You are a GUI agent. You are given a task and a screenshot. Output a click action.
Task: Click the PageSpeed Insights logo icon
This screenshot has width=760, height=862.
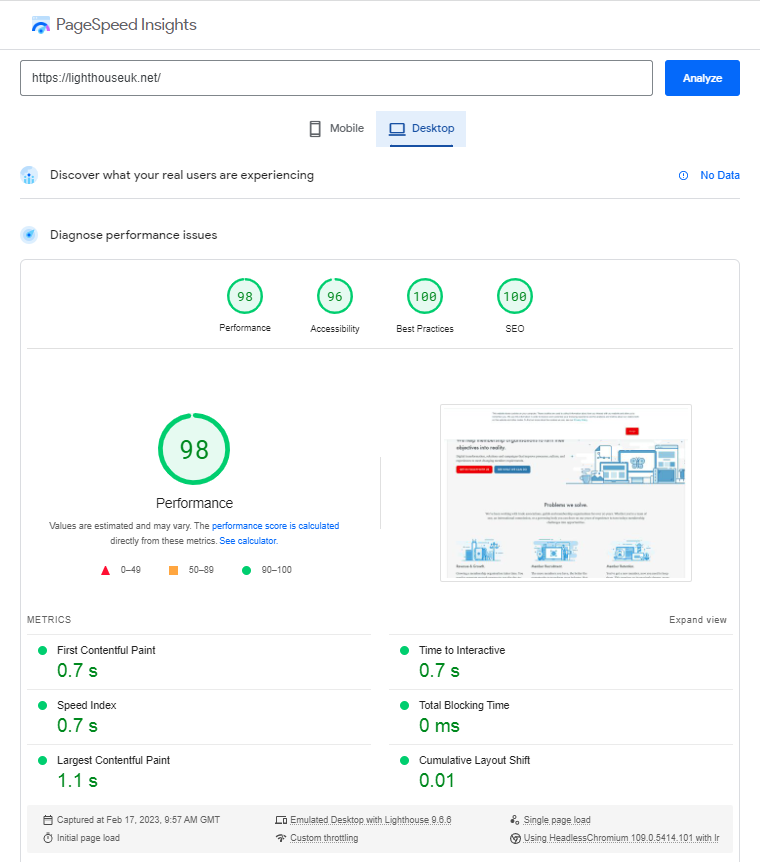[x=41, y=25]
